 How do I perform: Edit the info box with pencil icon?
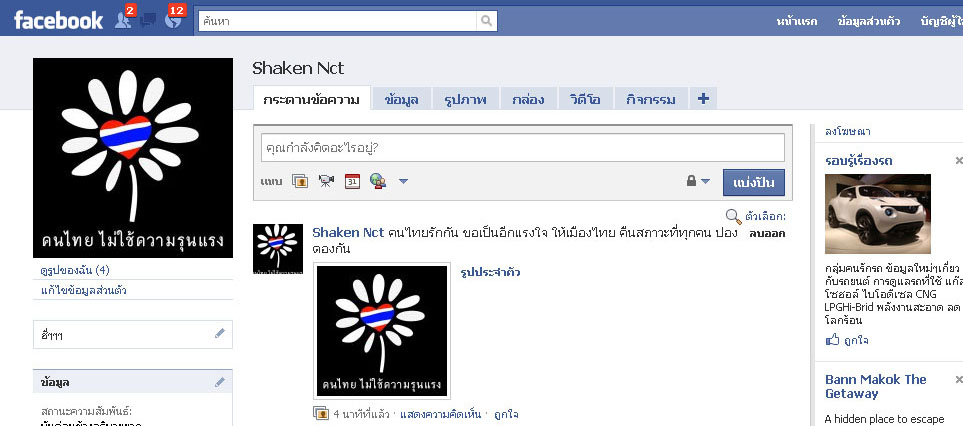pos(219,382)
